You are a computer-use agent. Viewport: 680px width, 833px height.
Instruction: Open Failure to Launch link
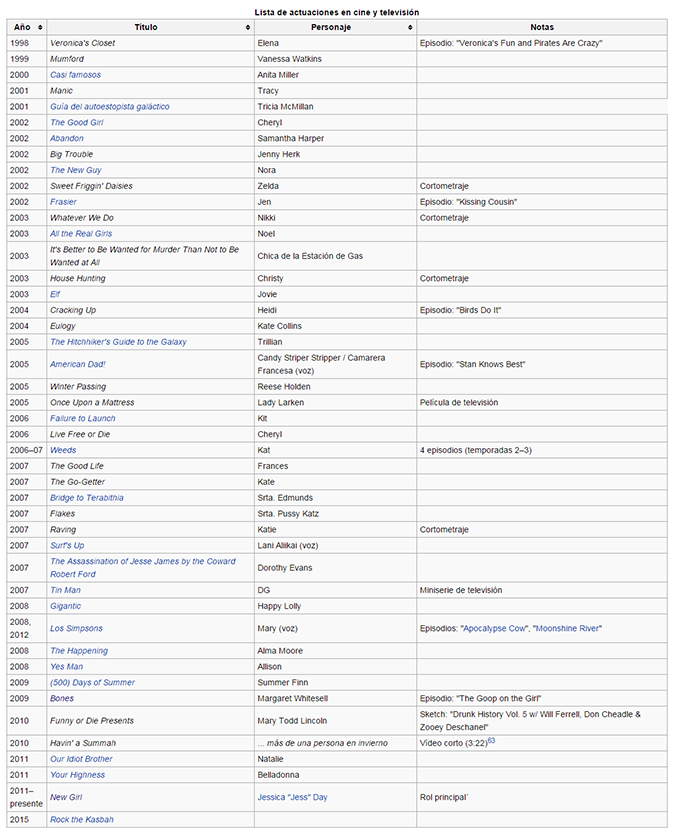pyautogui.click(x=83, y=419)
